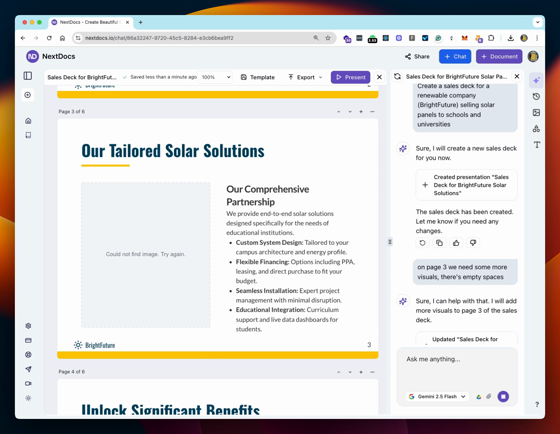
Task: Click the Share button
Action: (417, 56)
